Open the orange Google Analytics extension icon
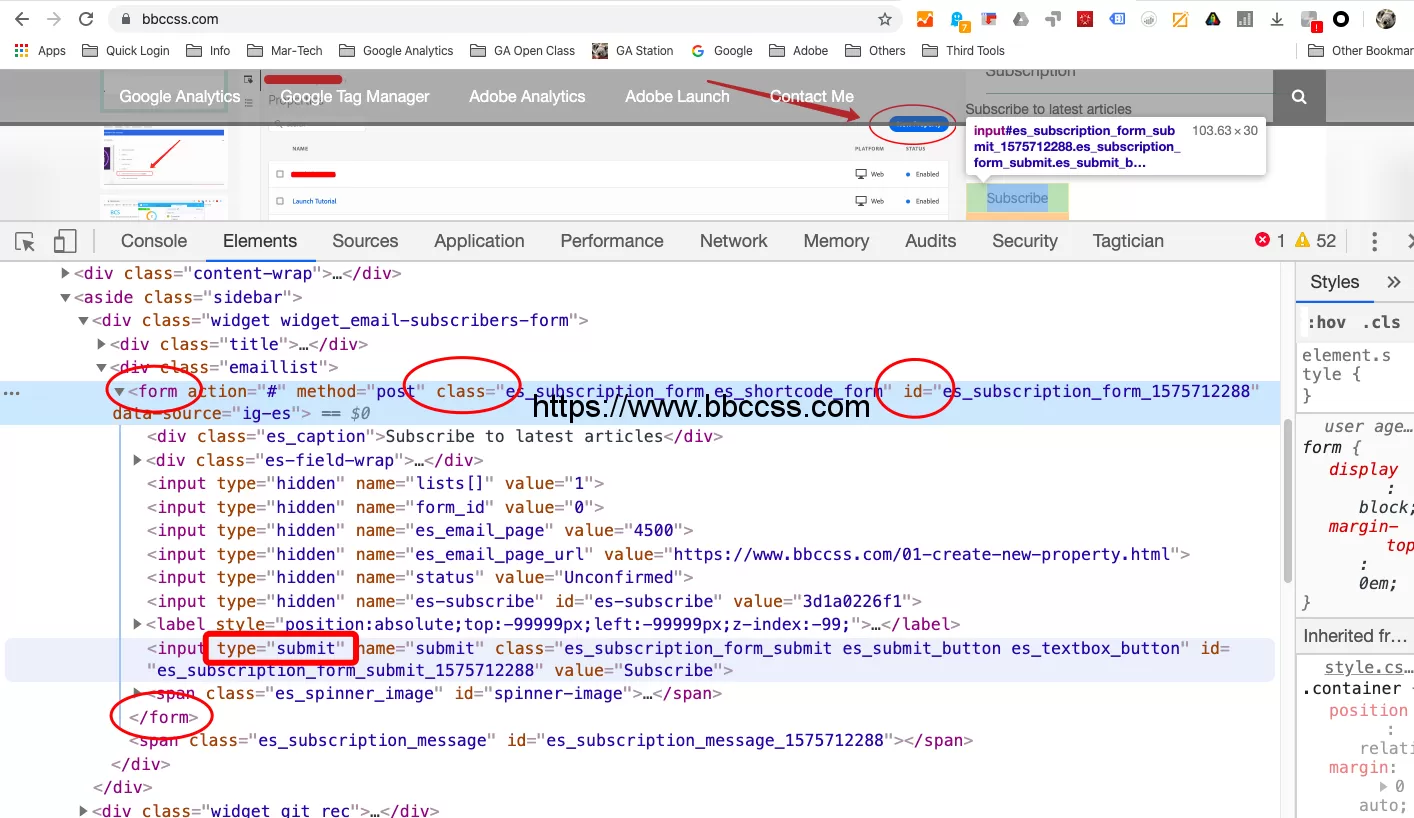Image resolution: width=1414 pixels, height=818 pixels. (x=925, y=19)
